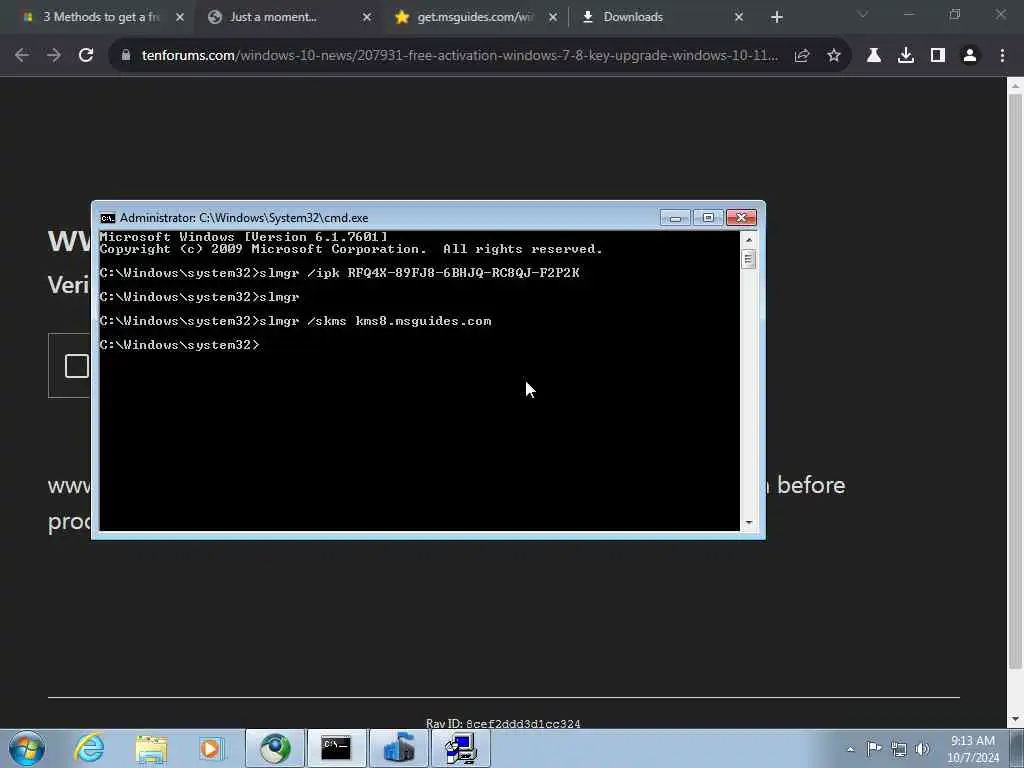The height and width of the screenshot is (768, 1024).
Task: Click page scrollbar down arrow
Action: 1015,719
